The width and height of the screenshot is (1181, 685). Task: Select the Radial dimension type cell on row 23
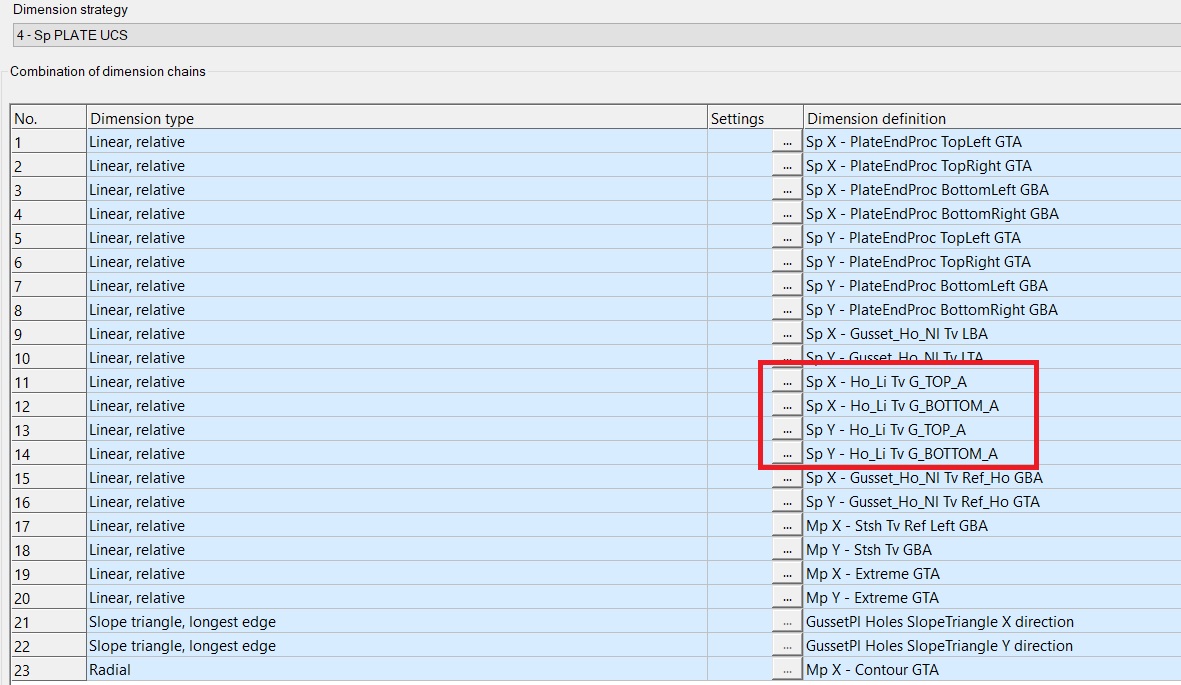(400, 669)
